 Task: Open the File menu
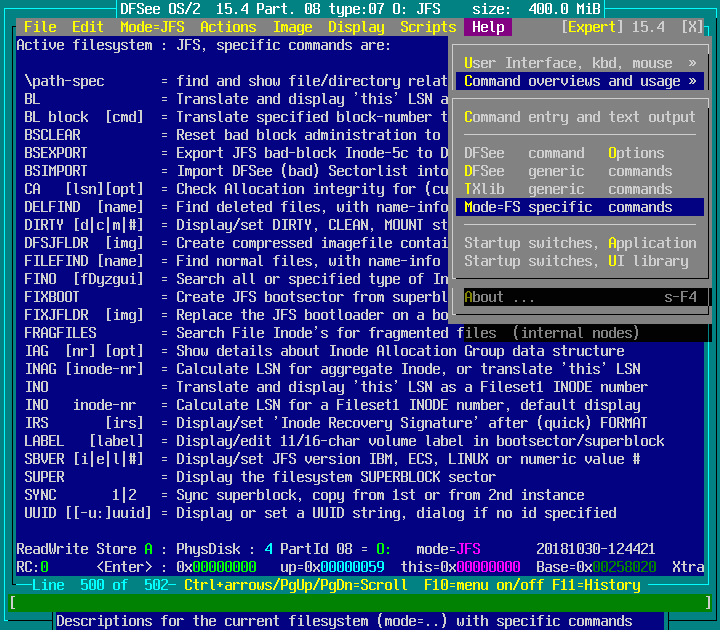[40, 27]
